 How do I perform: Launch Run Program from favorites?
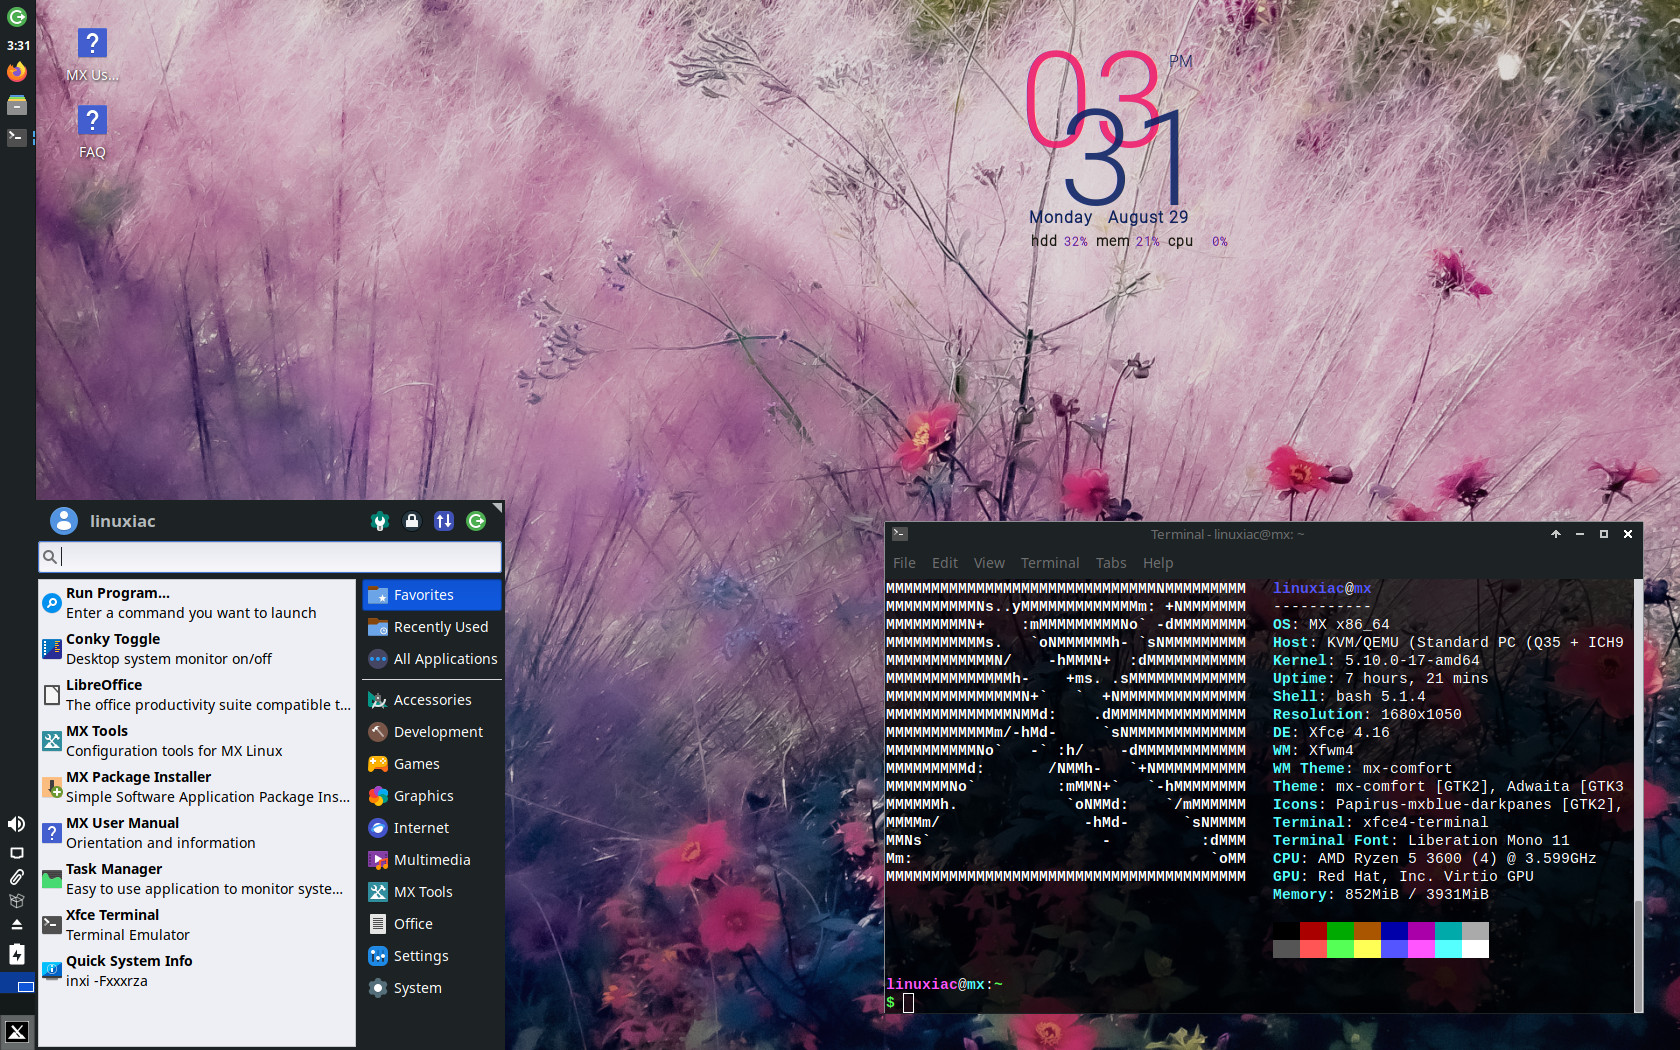(x=197, y=603)
